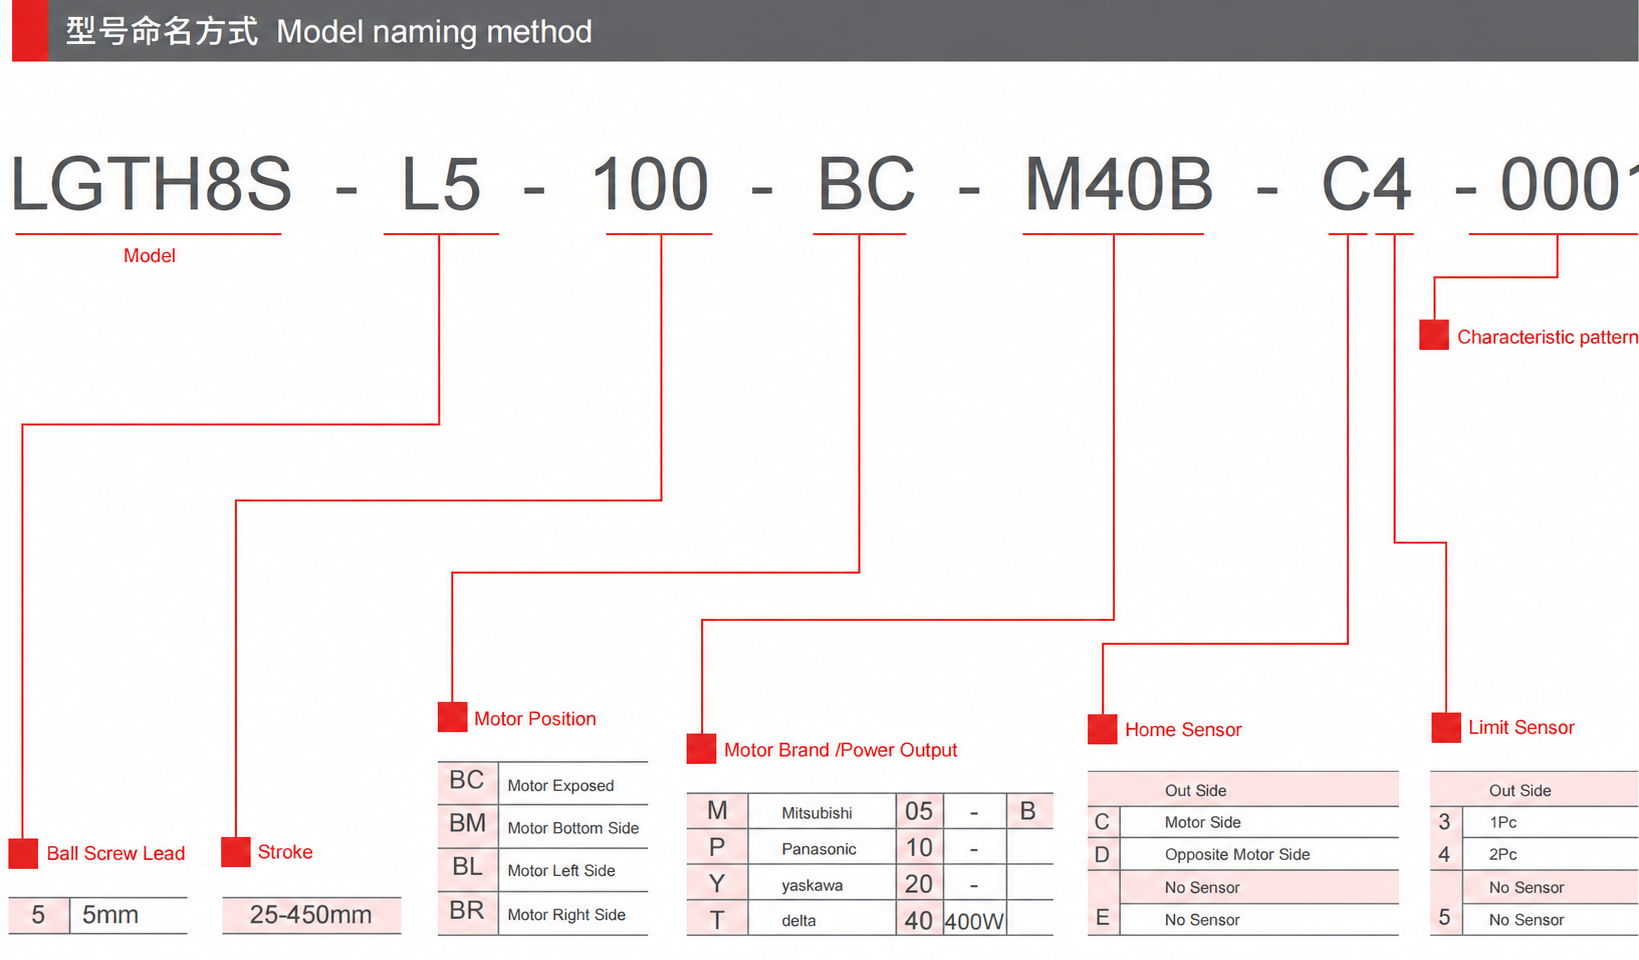1639x960 pixels.
Task: Click the '2Pc' limit sensor row
Action: pyautogui.click(x=1534, y=855)
